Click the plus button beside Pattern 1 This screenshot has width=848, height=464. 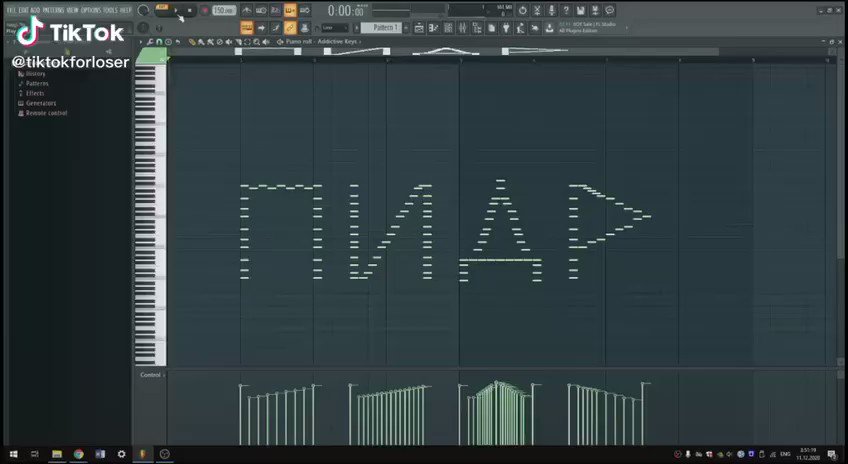point(406,28)
